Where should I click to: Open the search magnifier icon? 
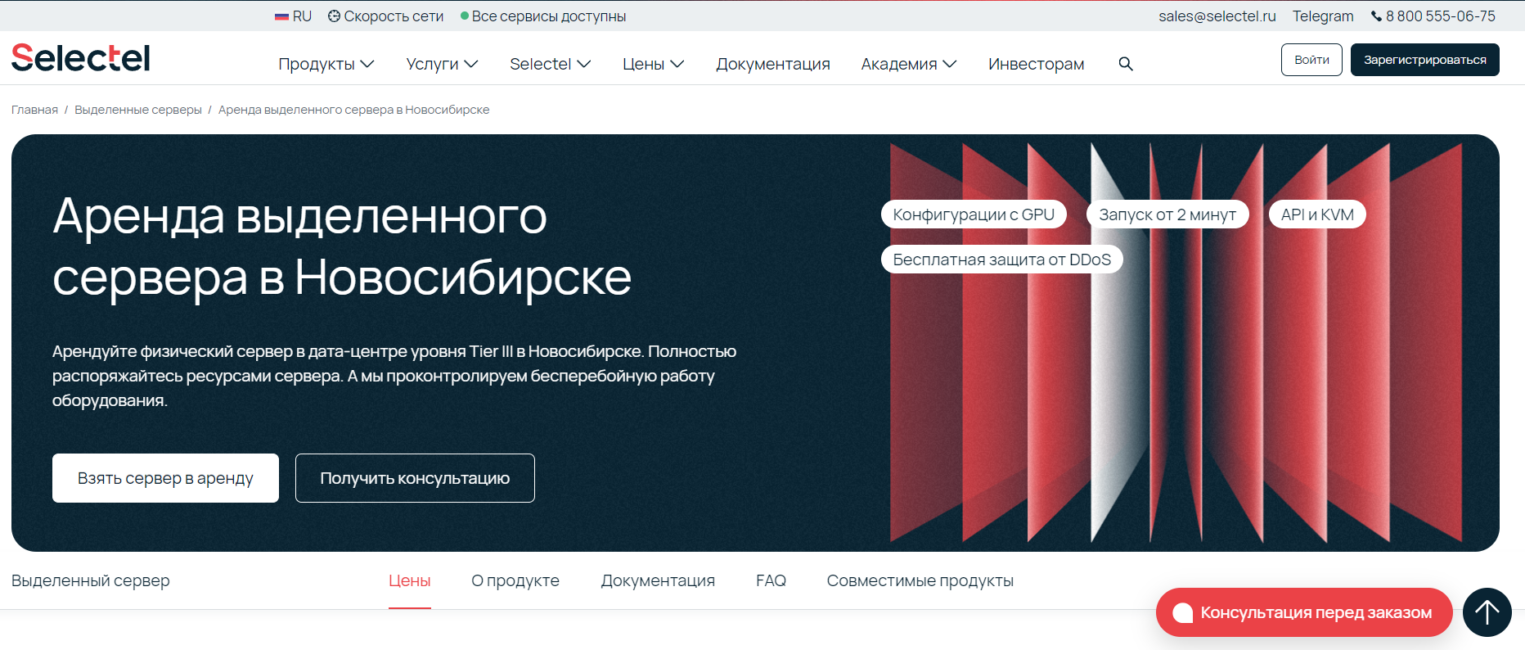pos(1125,64)
